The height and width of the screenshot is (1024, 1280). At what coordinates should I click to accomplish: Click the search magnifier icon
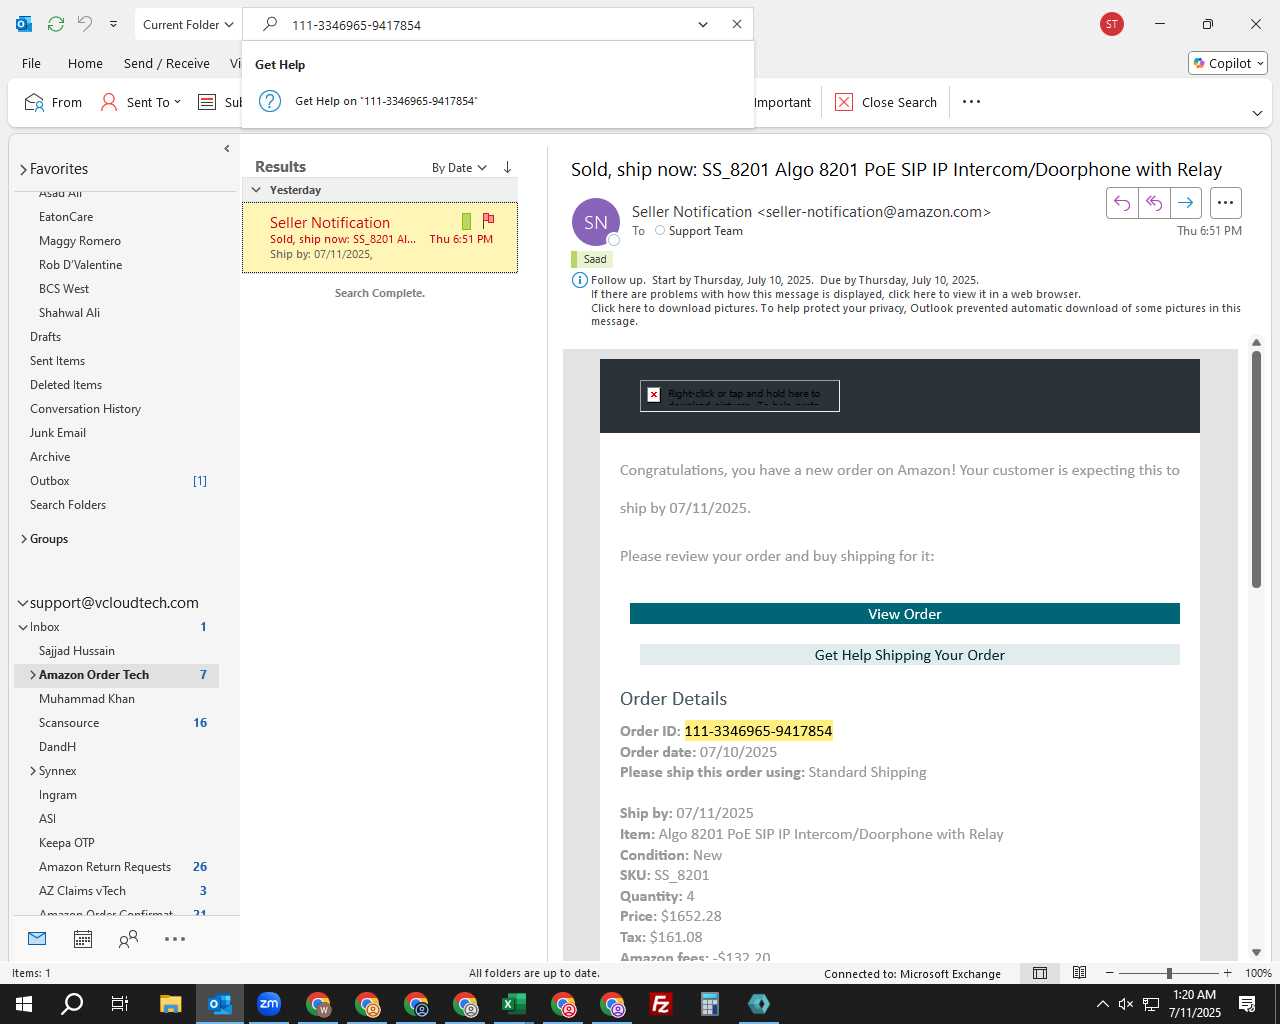click(x=270, y=24)
